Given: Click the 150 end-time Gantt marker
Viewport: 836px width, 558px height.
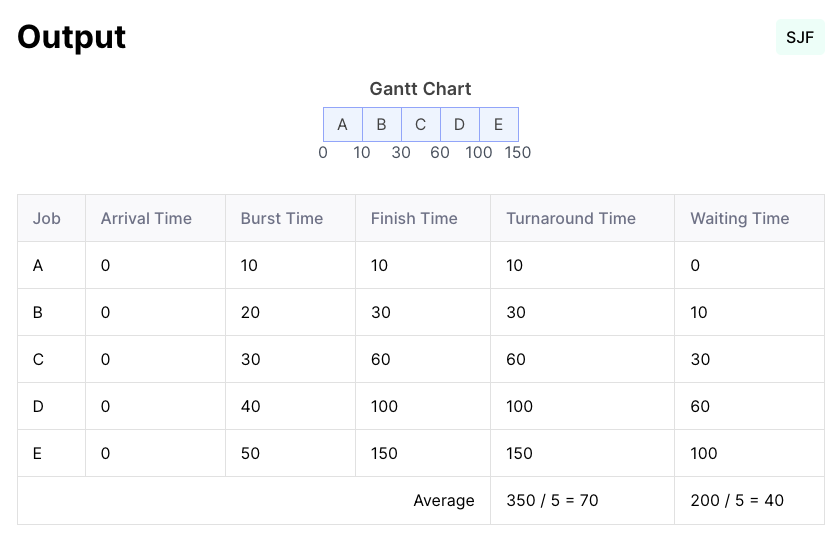Looking at the screenshot, I should tap(518, 152).
